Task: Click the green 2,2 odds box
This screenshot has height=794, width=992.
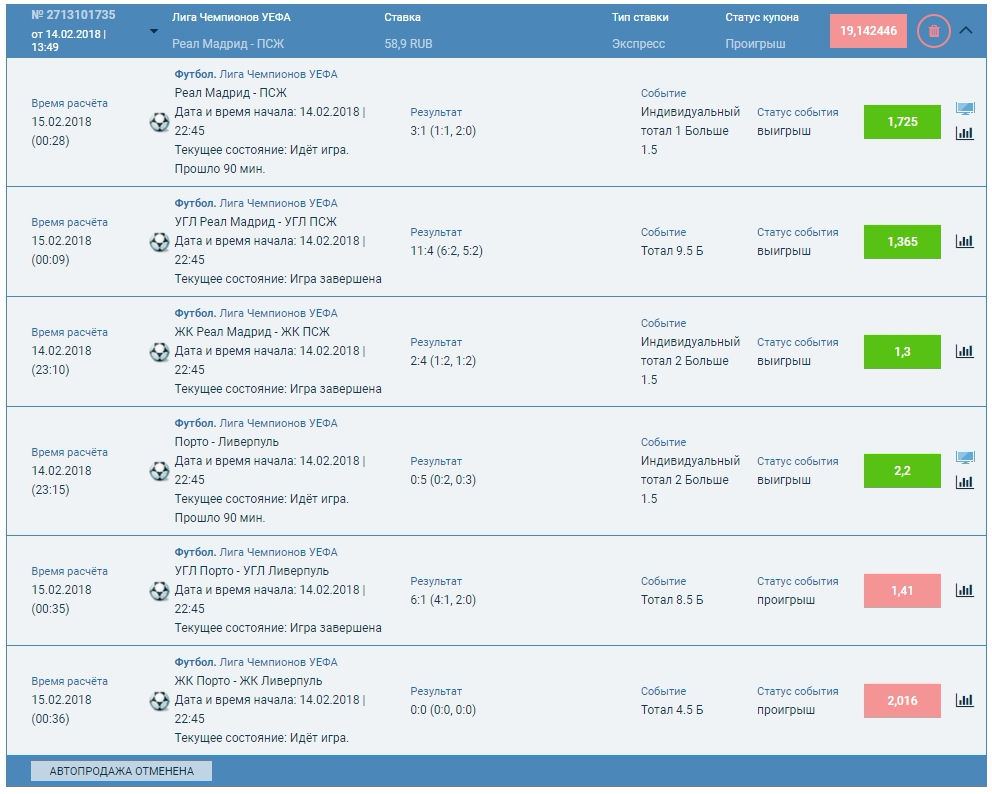Action: [x=901, y=471]
